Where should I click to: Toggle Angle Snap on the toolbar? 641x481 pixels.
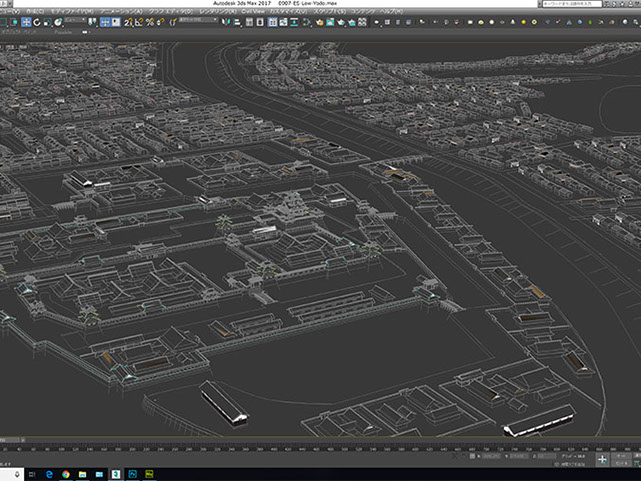tap(137, 21)
